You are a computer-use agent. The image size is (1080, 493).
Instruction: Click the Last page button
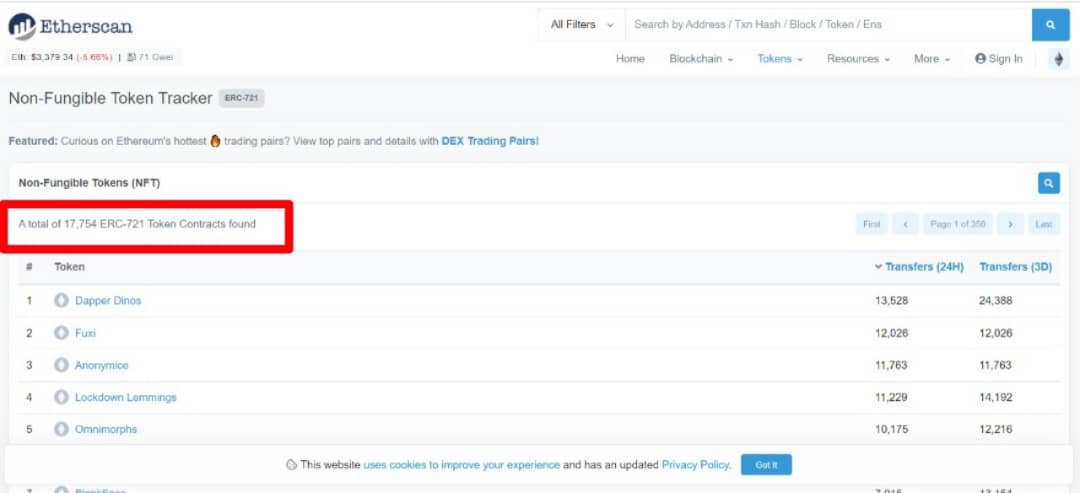(1043, 224)
